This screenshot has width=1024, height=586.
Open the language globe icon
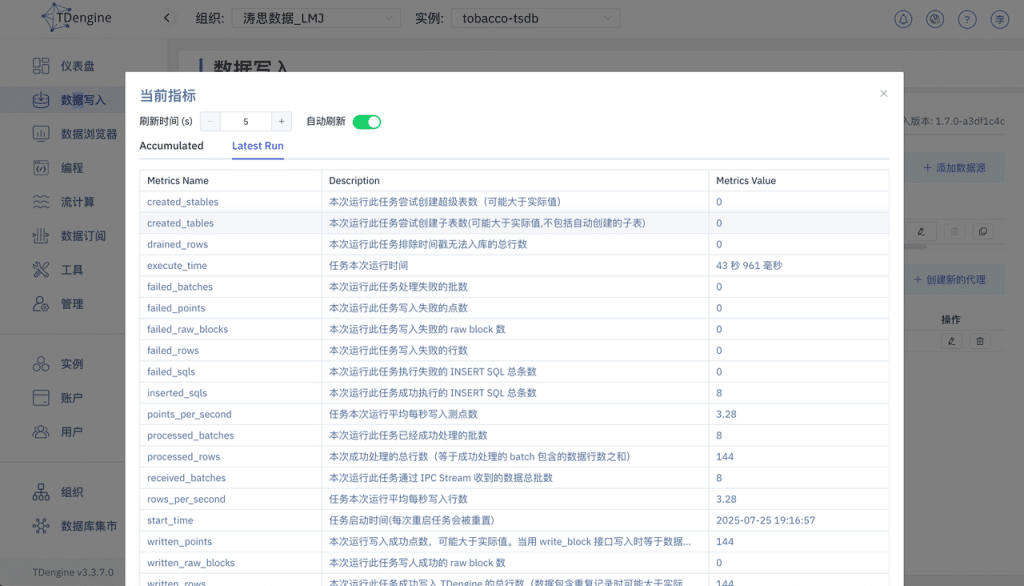click(x=934, y=18)
